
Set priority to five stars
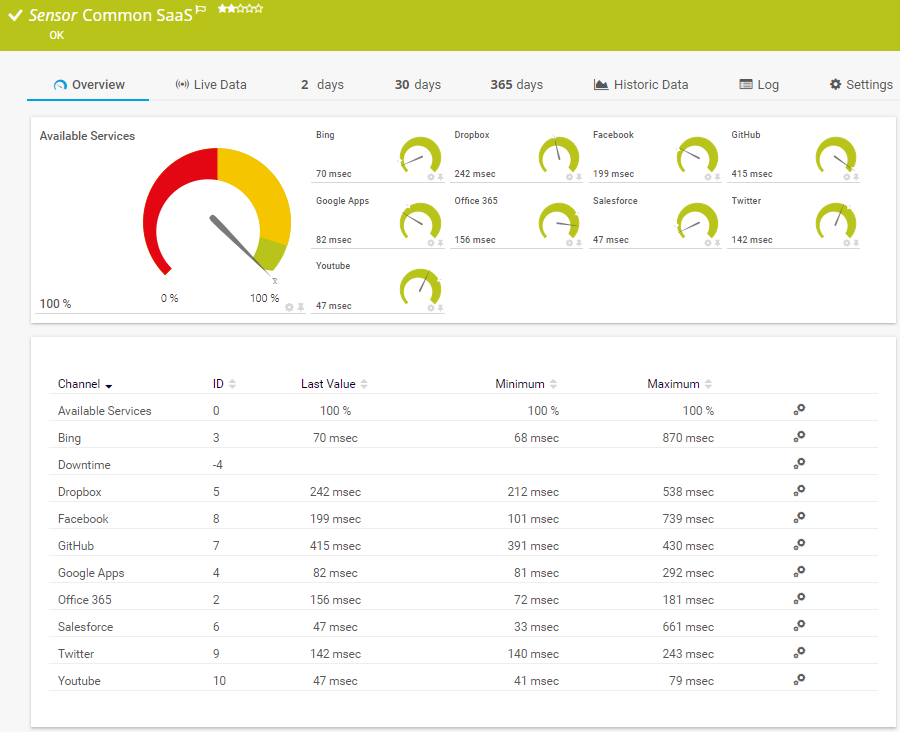tap(259, 8)
